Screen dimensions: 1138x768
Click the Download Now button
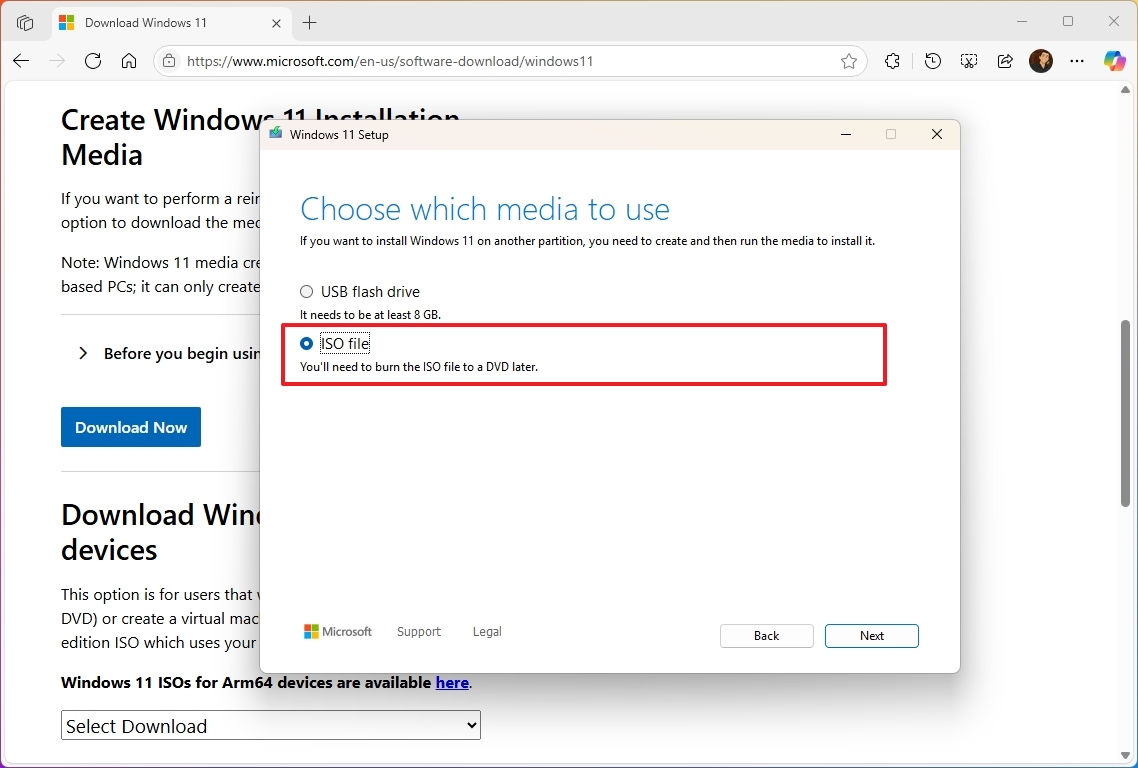[130, 426]
